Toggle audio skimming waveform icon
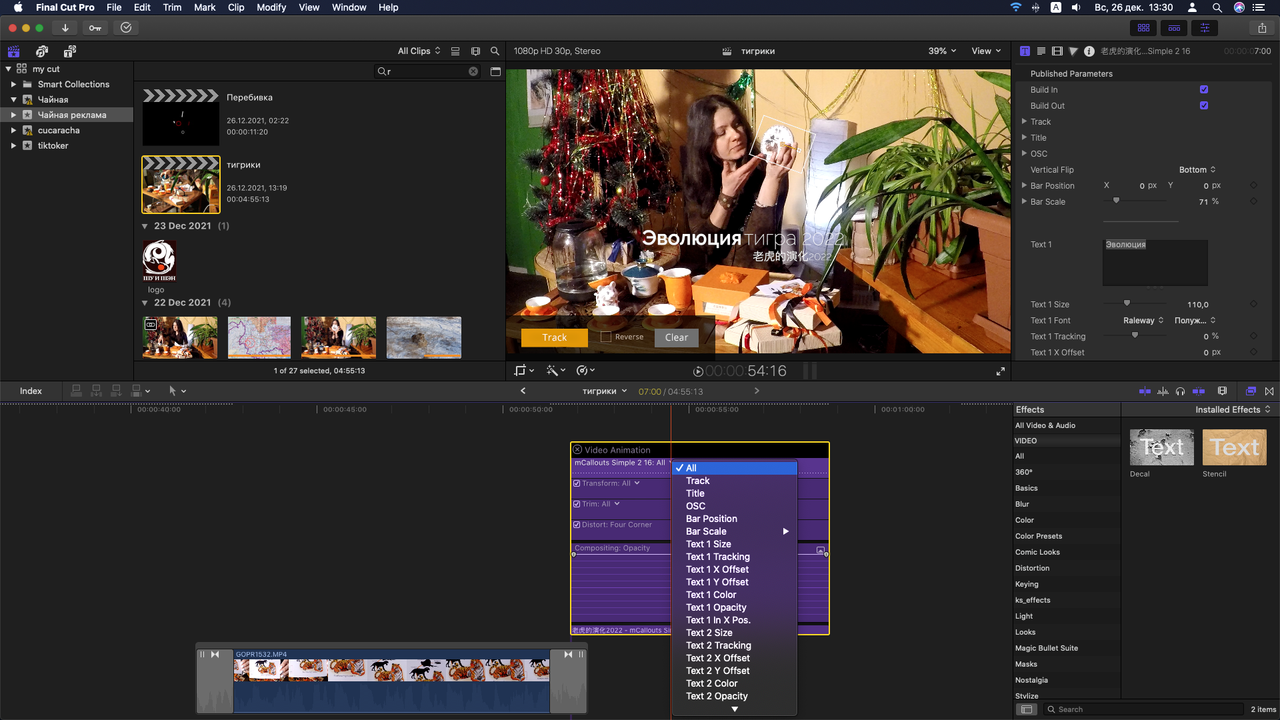The height and width of the screenshot is (720, 1280). [x=1164, y=391]
